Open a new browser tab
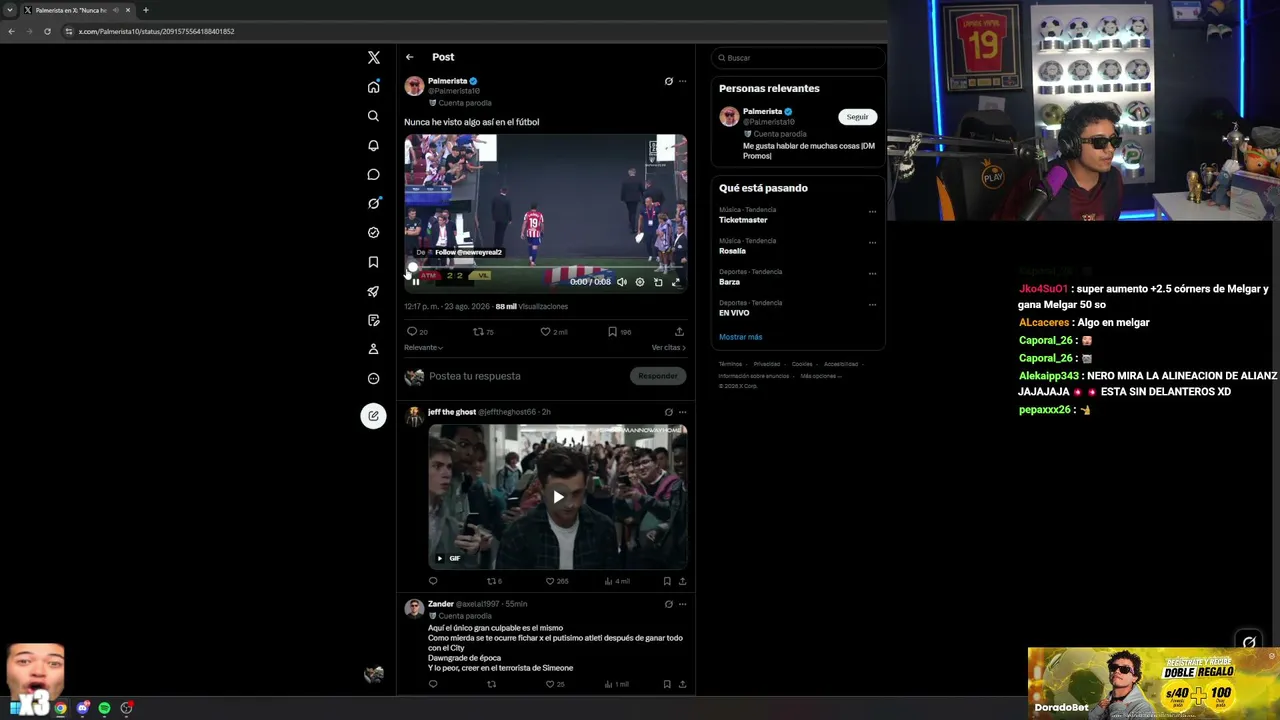This screenshot has width=1280, height=720. 146,10
